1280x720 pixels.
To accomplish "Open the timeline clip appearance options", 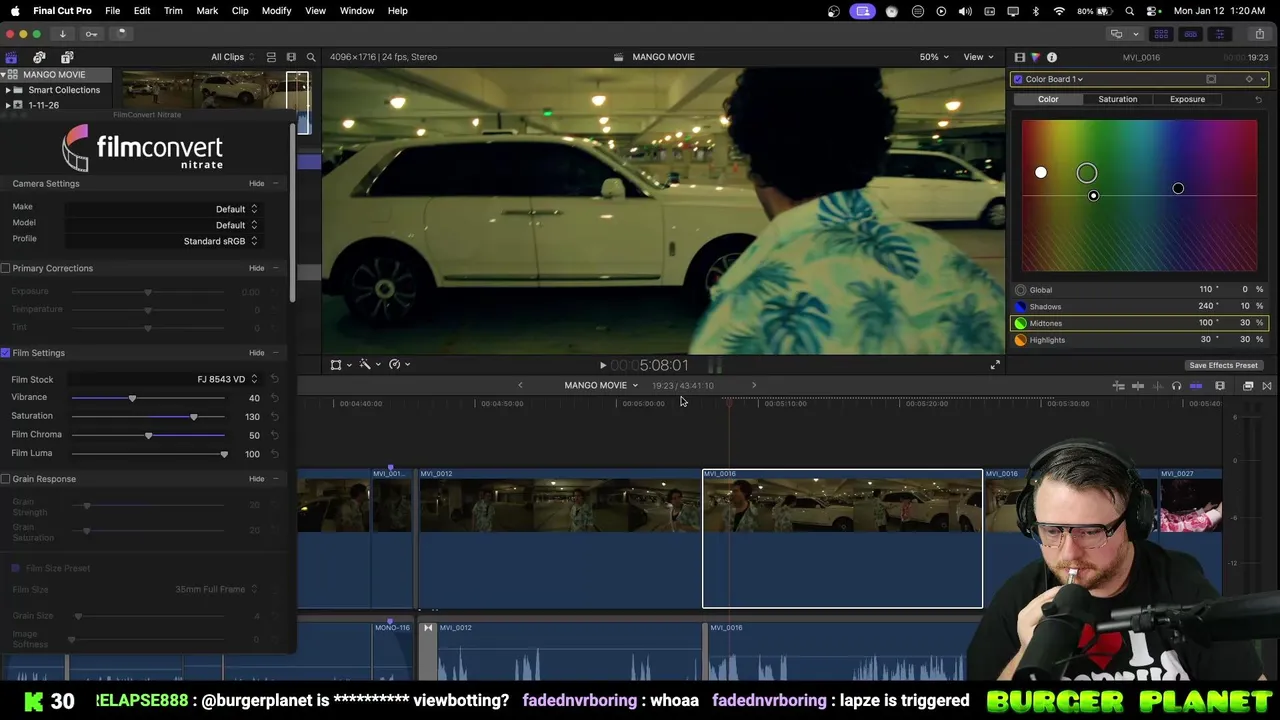I will coord(1220,385).
